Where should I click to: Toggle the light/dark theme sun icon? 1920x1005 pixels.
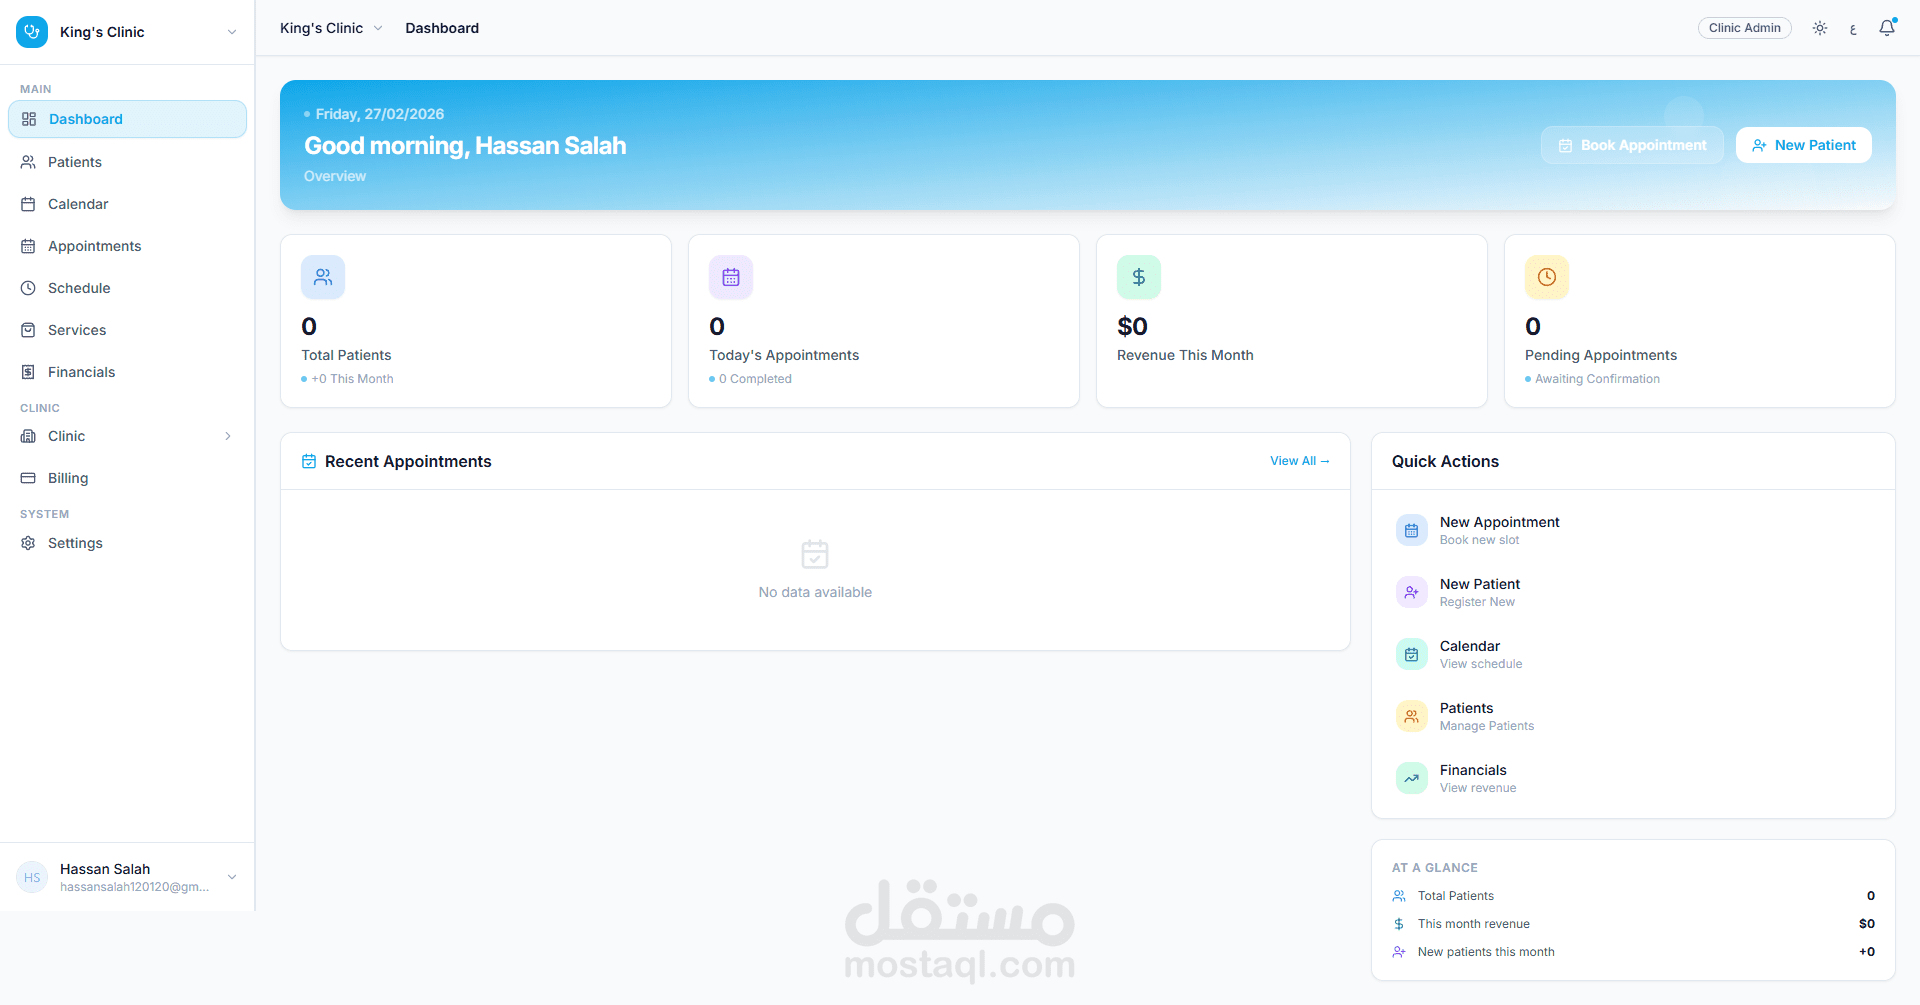1820,28
